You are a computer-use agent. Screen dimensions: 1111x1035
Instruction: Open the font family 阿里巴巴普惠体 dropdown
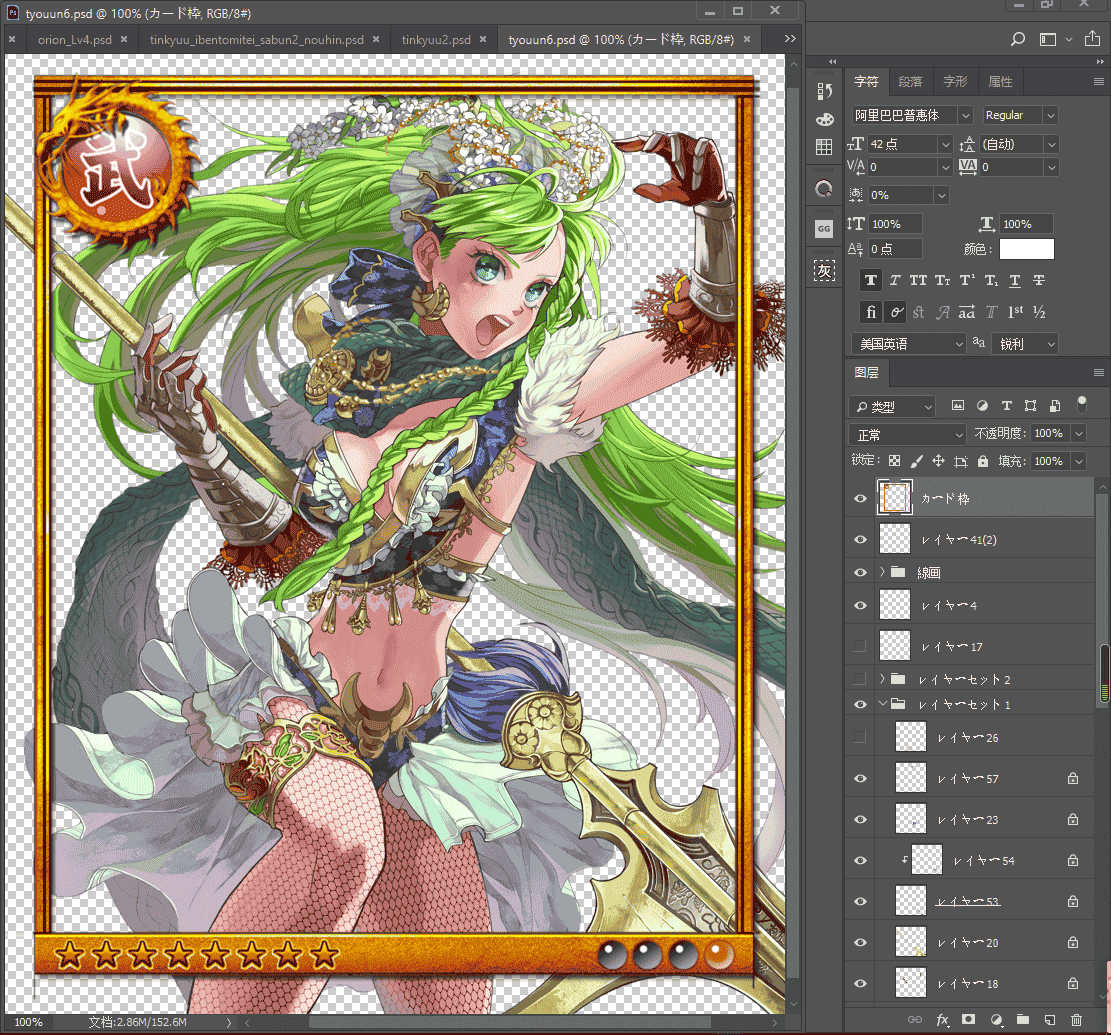pos(912,115)
